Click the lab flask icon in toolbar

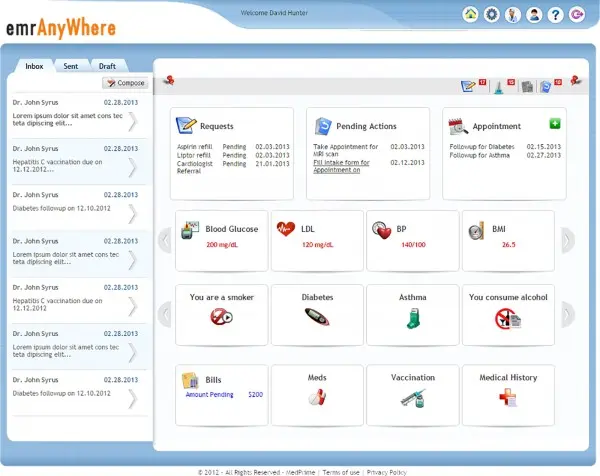tap(498, 87)
